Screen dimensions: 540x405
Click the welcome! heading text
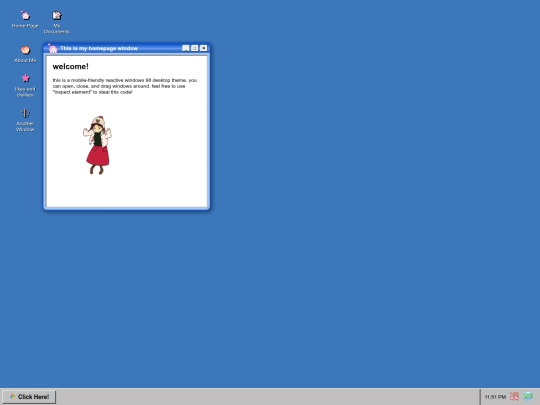pyautogui.click(x=71, y=66)
